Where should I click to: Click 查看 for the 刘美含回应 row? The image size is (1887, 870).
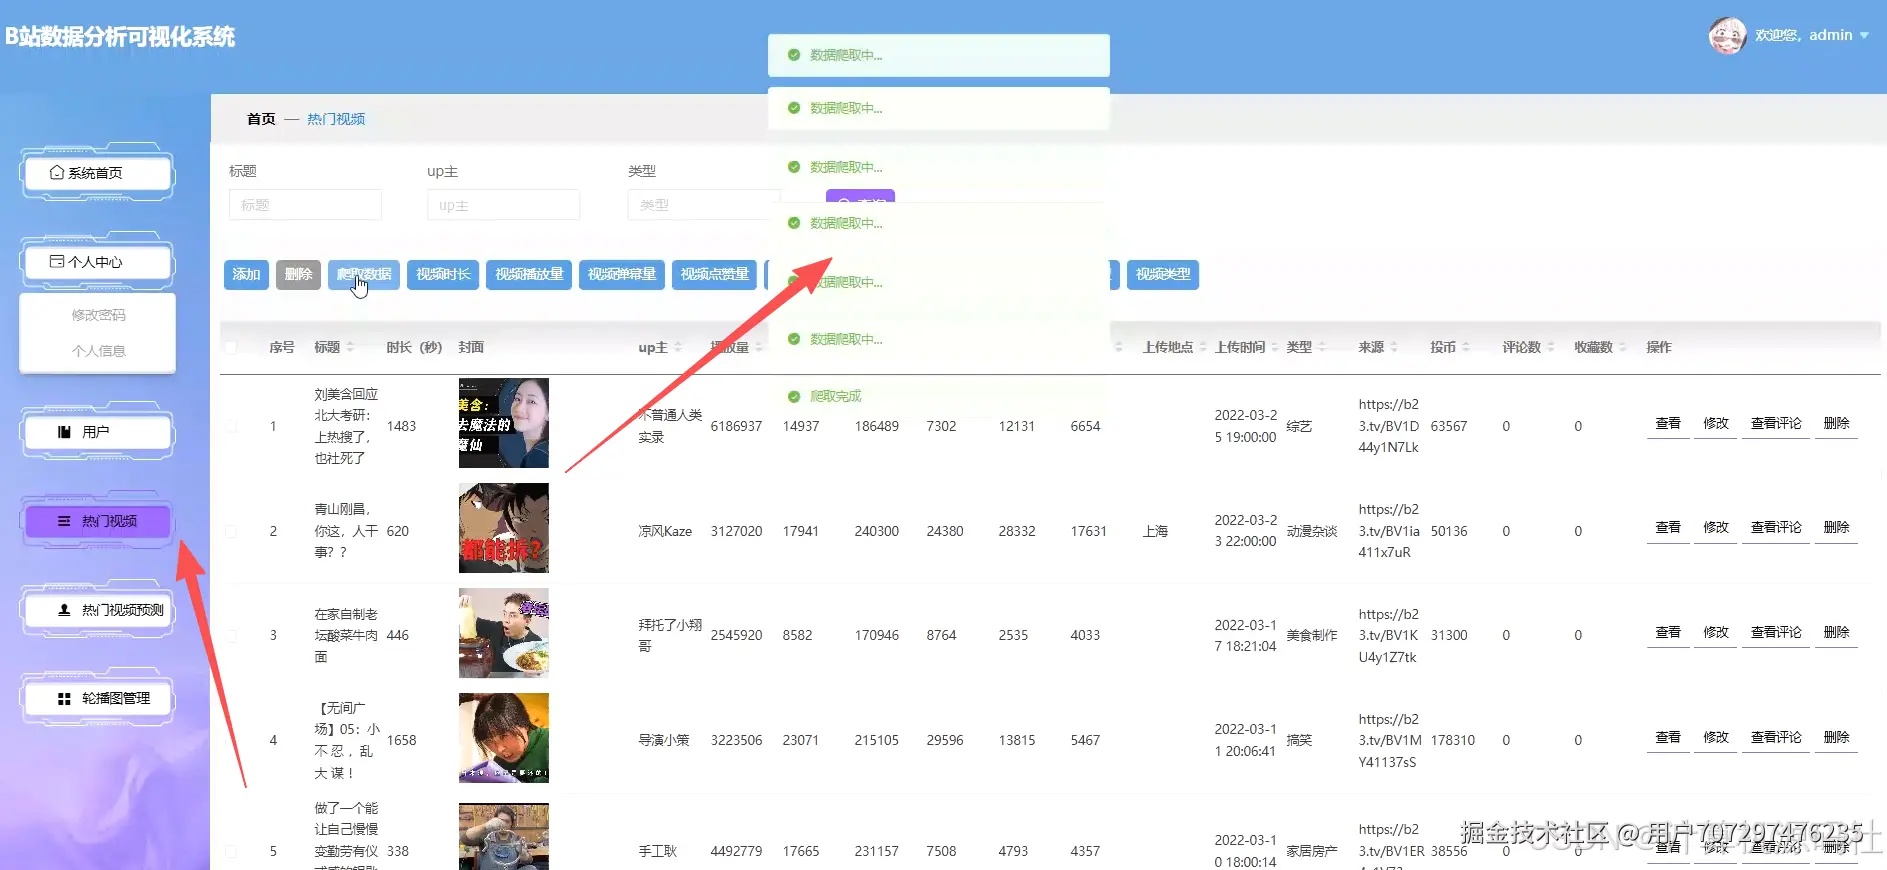tap(1668, 423)
